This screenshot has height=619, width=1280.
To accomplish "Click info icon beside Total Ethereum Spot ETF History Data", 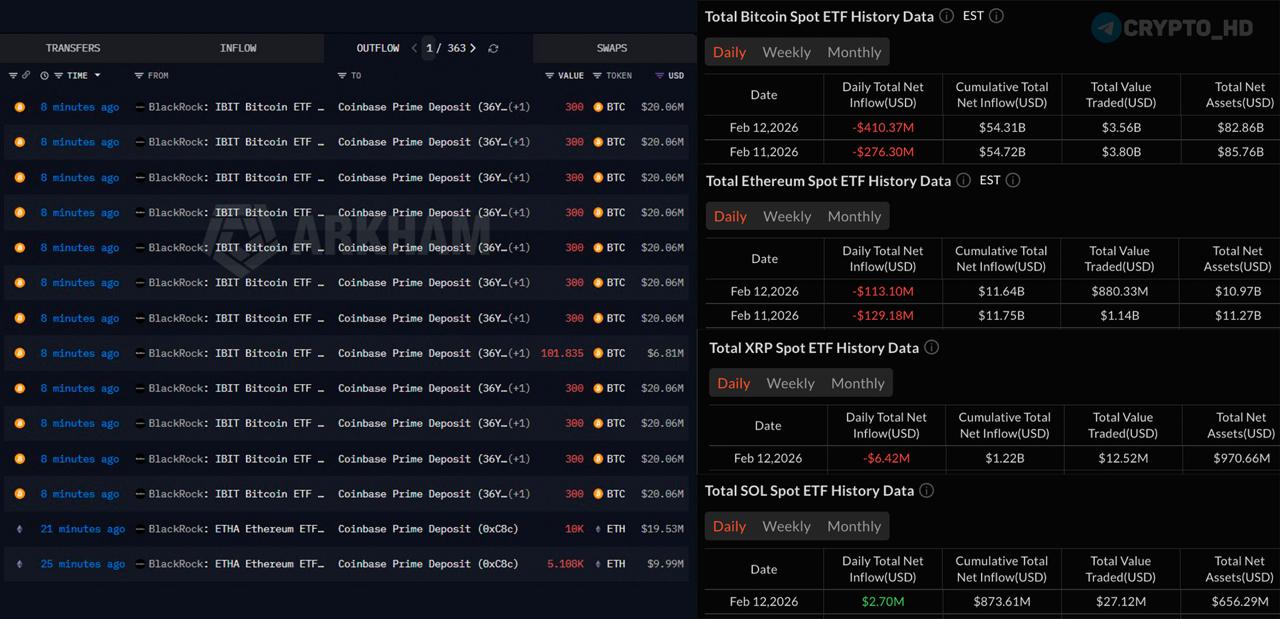I will tap(963, 181).
